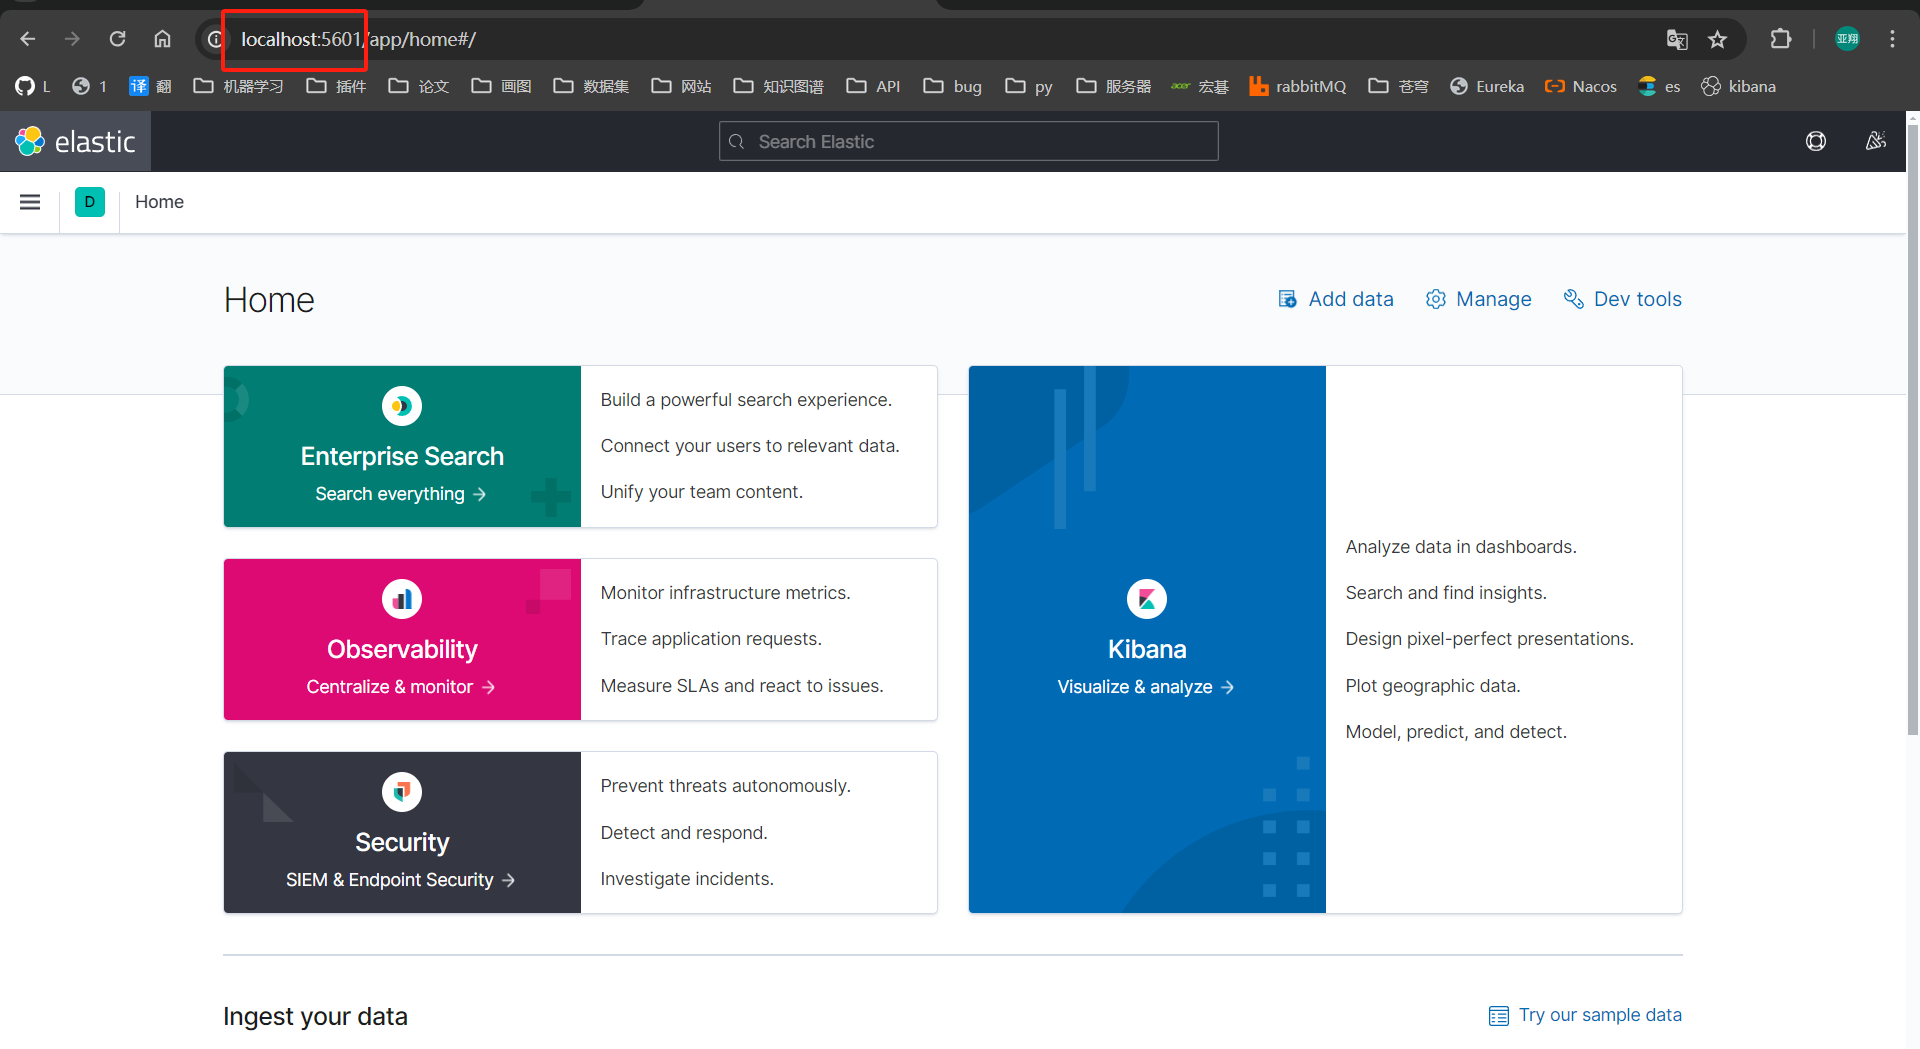
Task: Click 'Monitor infrastructure metrics.' text
Action: (x=725, y=593)
